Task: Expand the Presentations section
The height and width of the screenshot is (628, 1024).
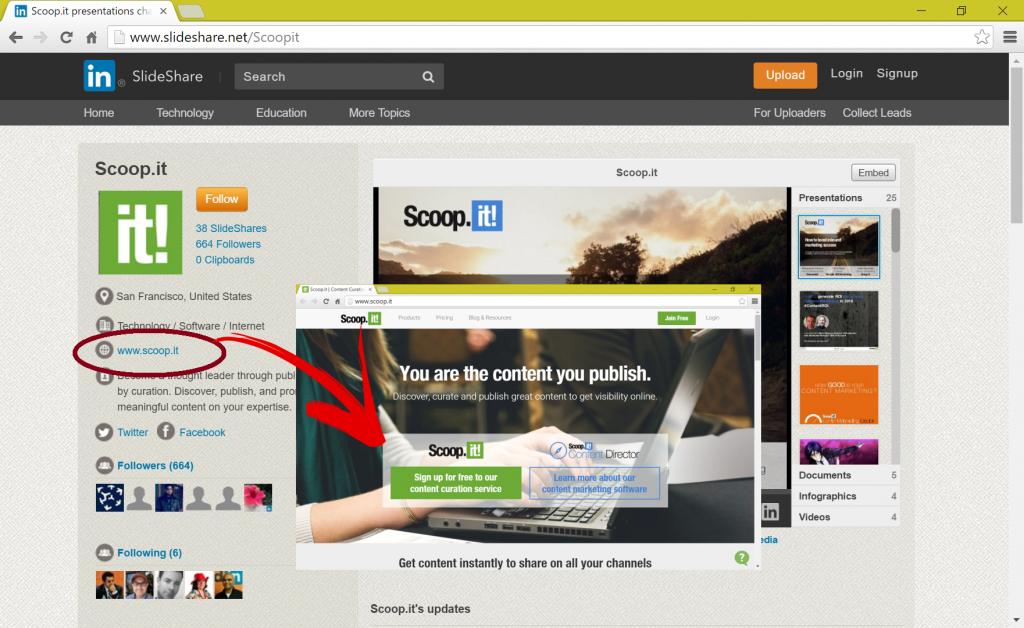Action: coord(847,198)
